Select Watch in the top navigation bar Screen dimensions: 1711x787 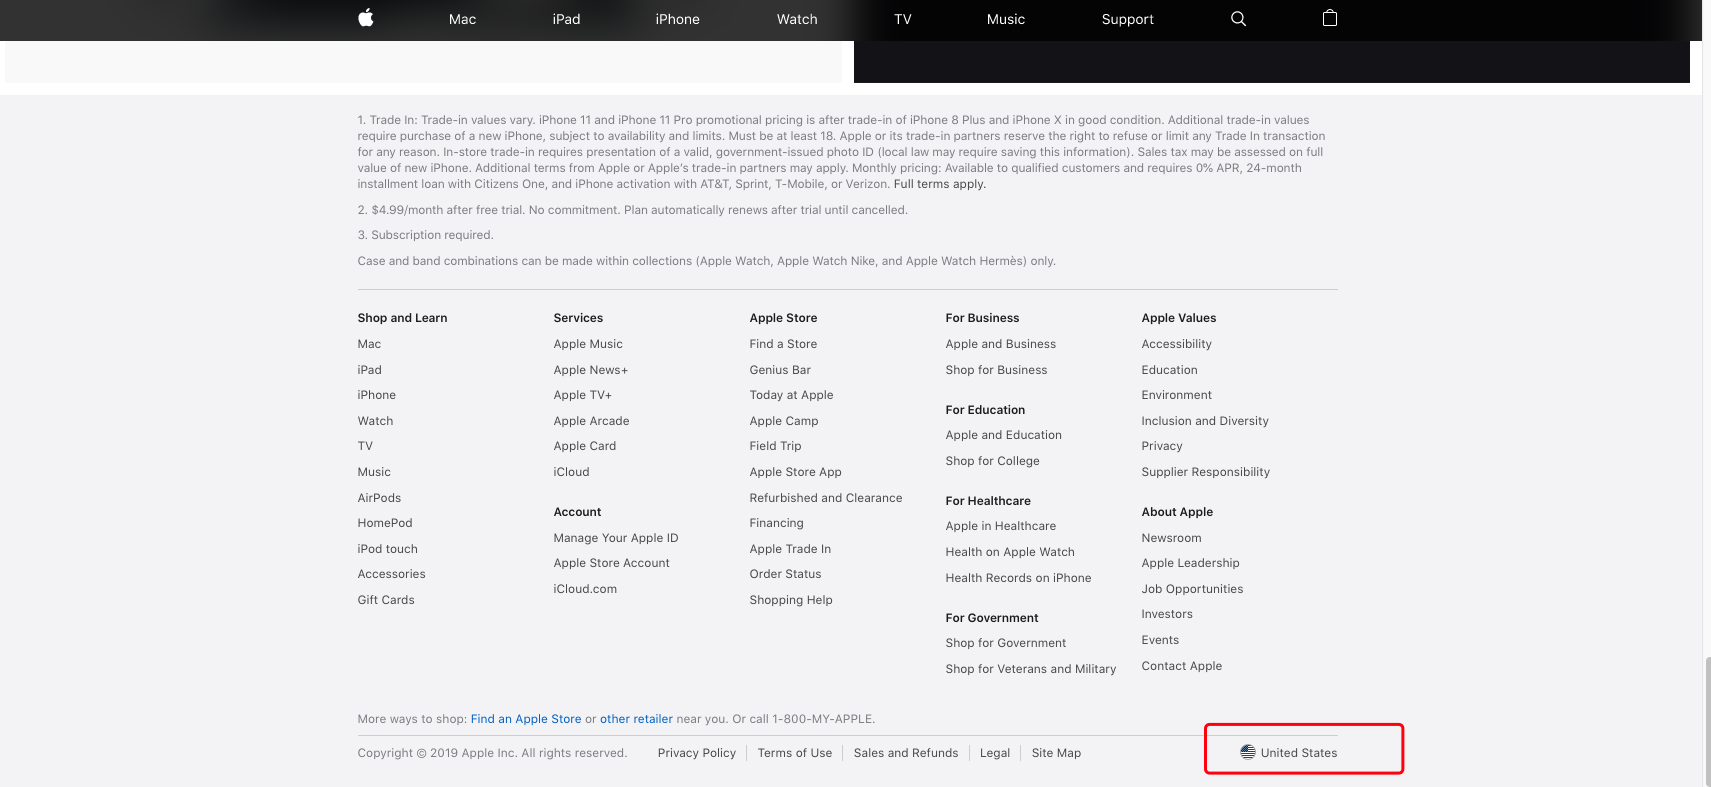pyautogui.click(x=797, y=19)
